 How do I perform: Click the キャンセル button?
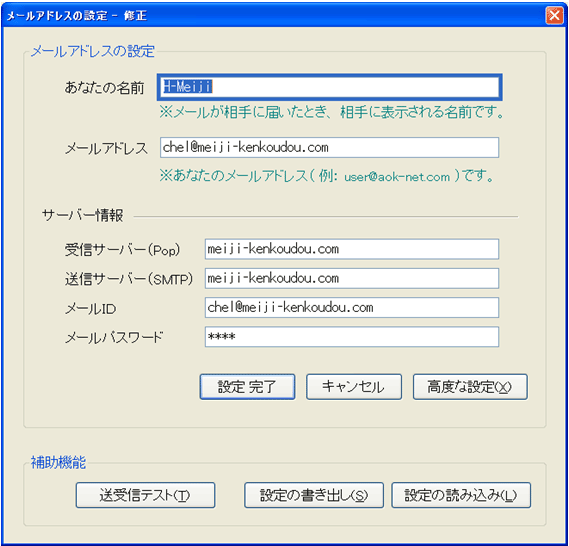pos(354,387)
